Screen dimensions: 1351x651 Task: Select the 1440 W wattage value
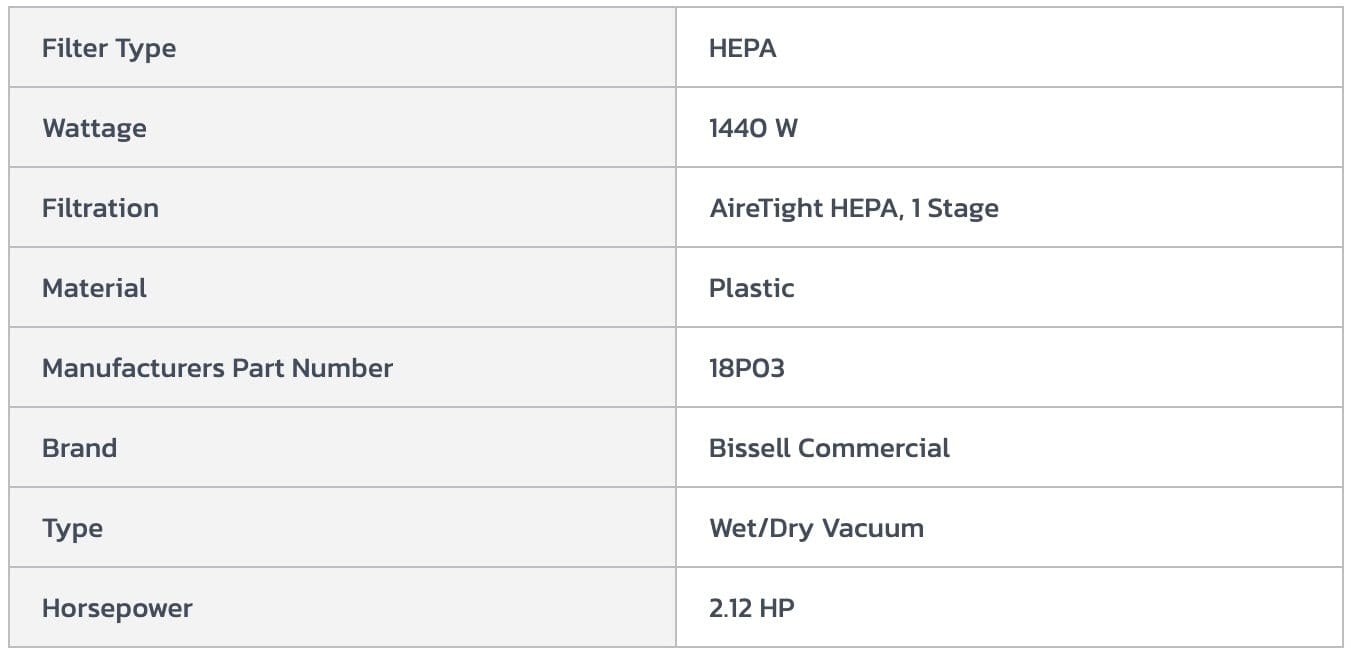753,128
